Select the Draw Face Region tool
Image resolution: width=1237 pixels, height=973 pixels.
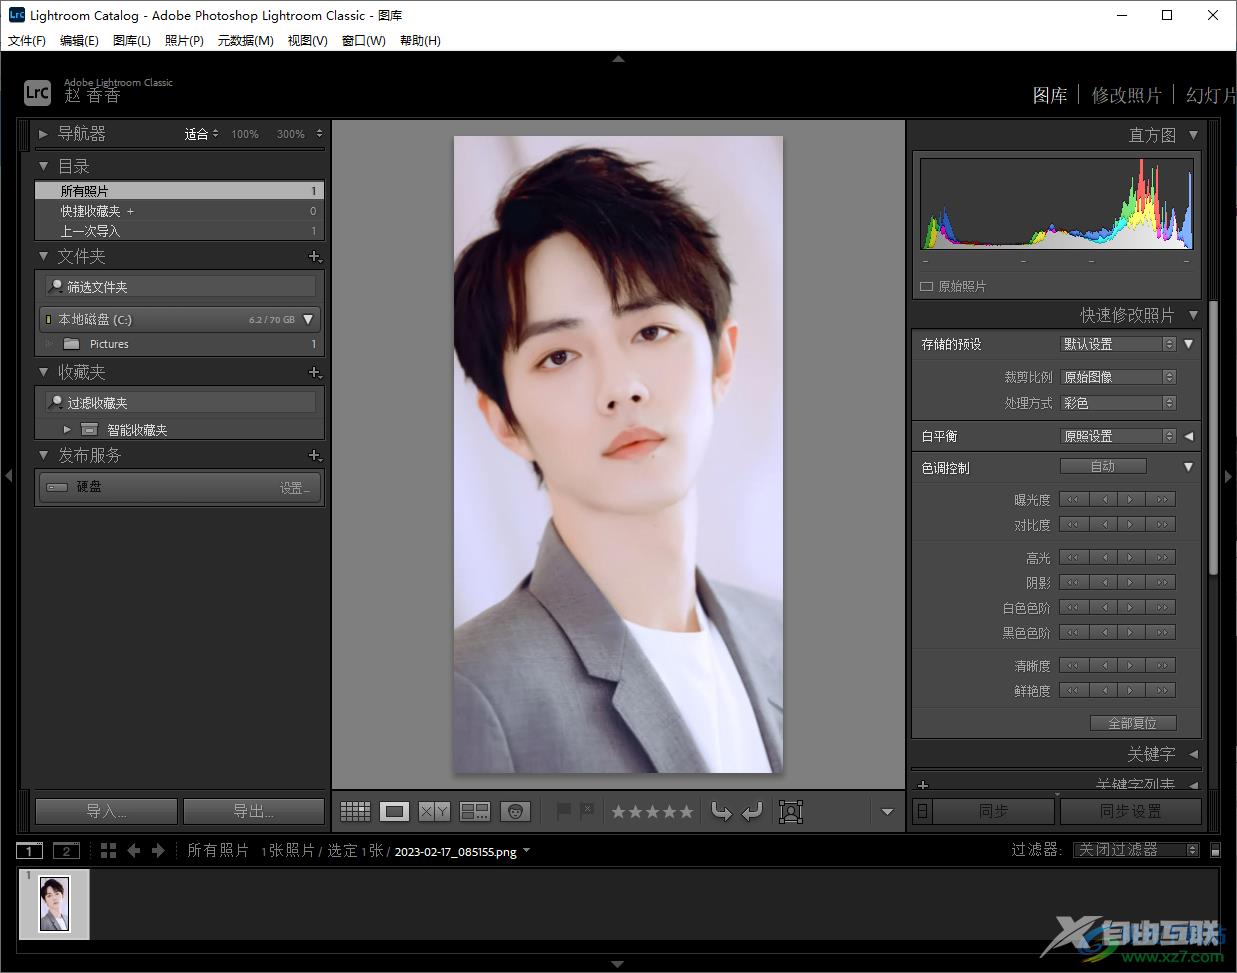(791, 812)
